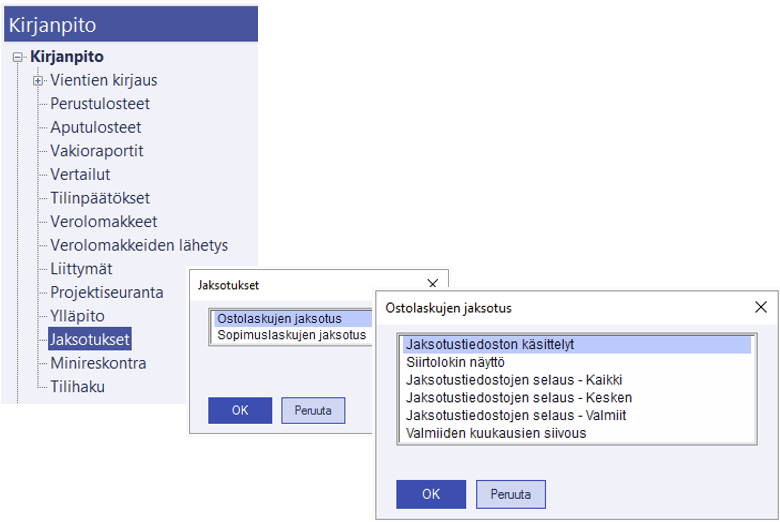780x522 pixels.
Task: Select Tilihaku tree item
Action: [x=77, y=387]
